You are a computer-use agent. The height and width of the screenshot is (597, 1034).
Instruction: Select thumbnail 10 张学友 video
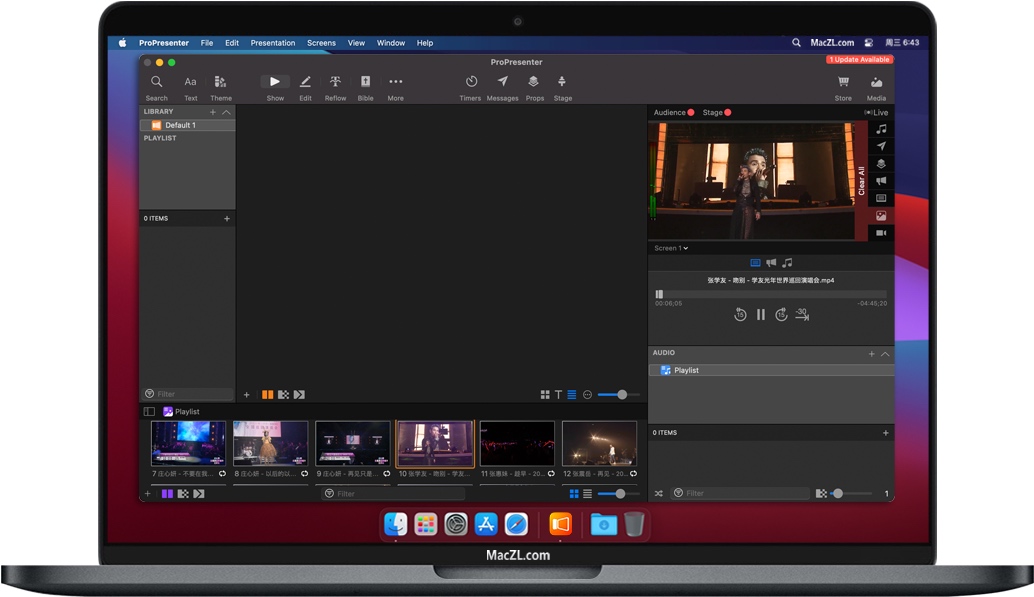click(435, 444)
